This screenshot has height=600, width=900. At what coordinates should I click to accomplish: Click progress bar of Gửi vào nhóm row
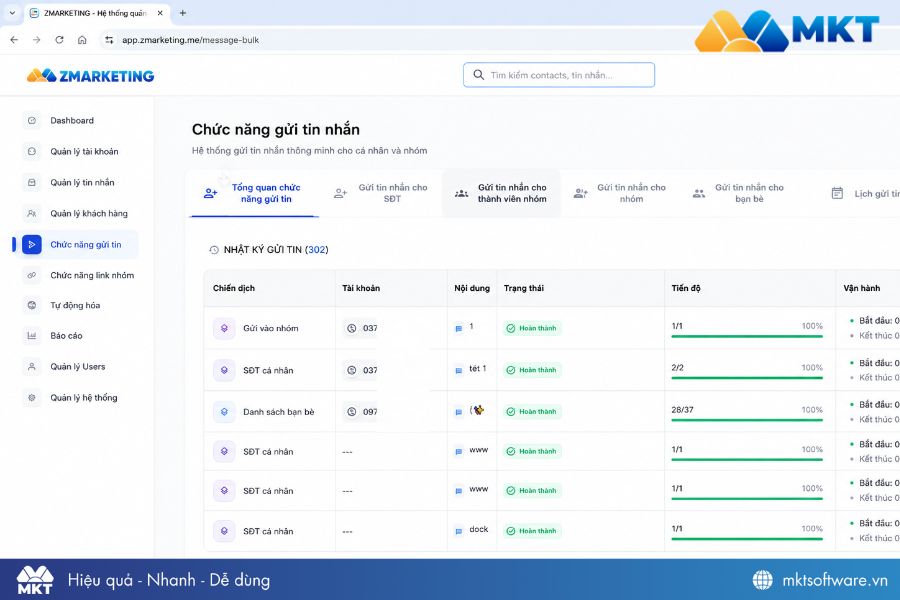click(x=747, y=336)
